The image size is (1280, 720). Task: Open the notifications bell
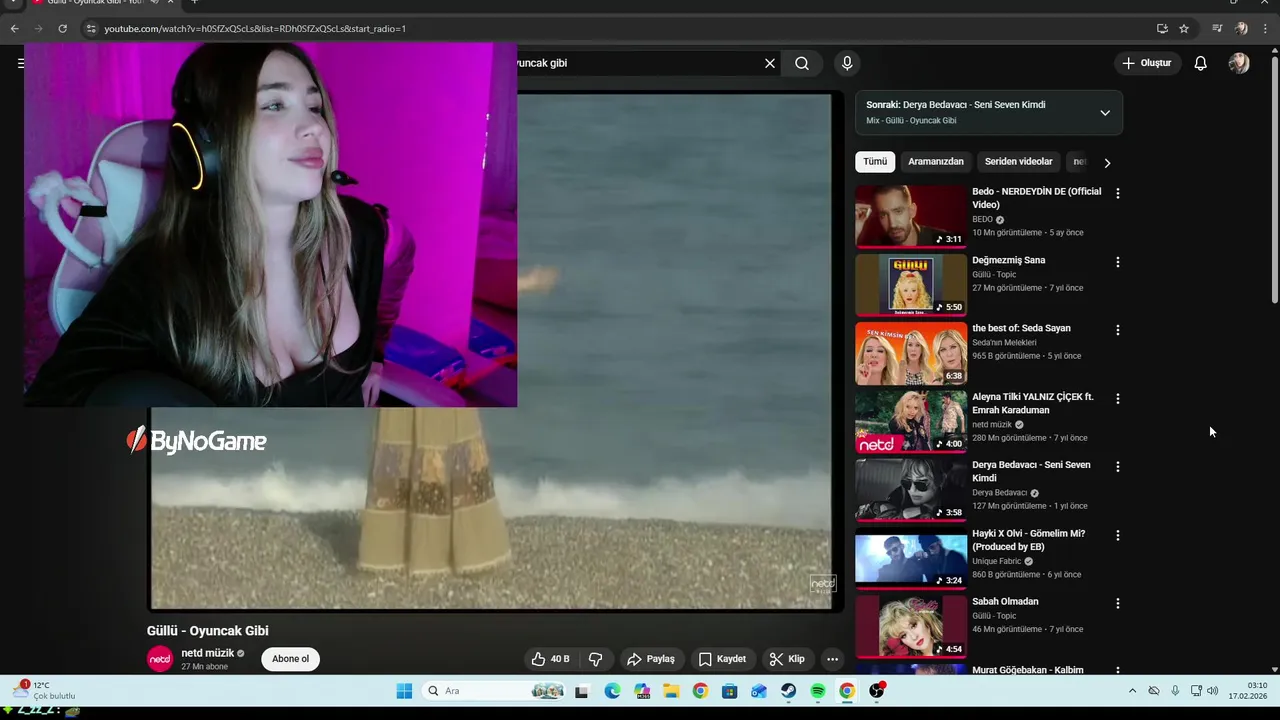1201,63
